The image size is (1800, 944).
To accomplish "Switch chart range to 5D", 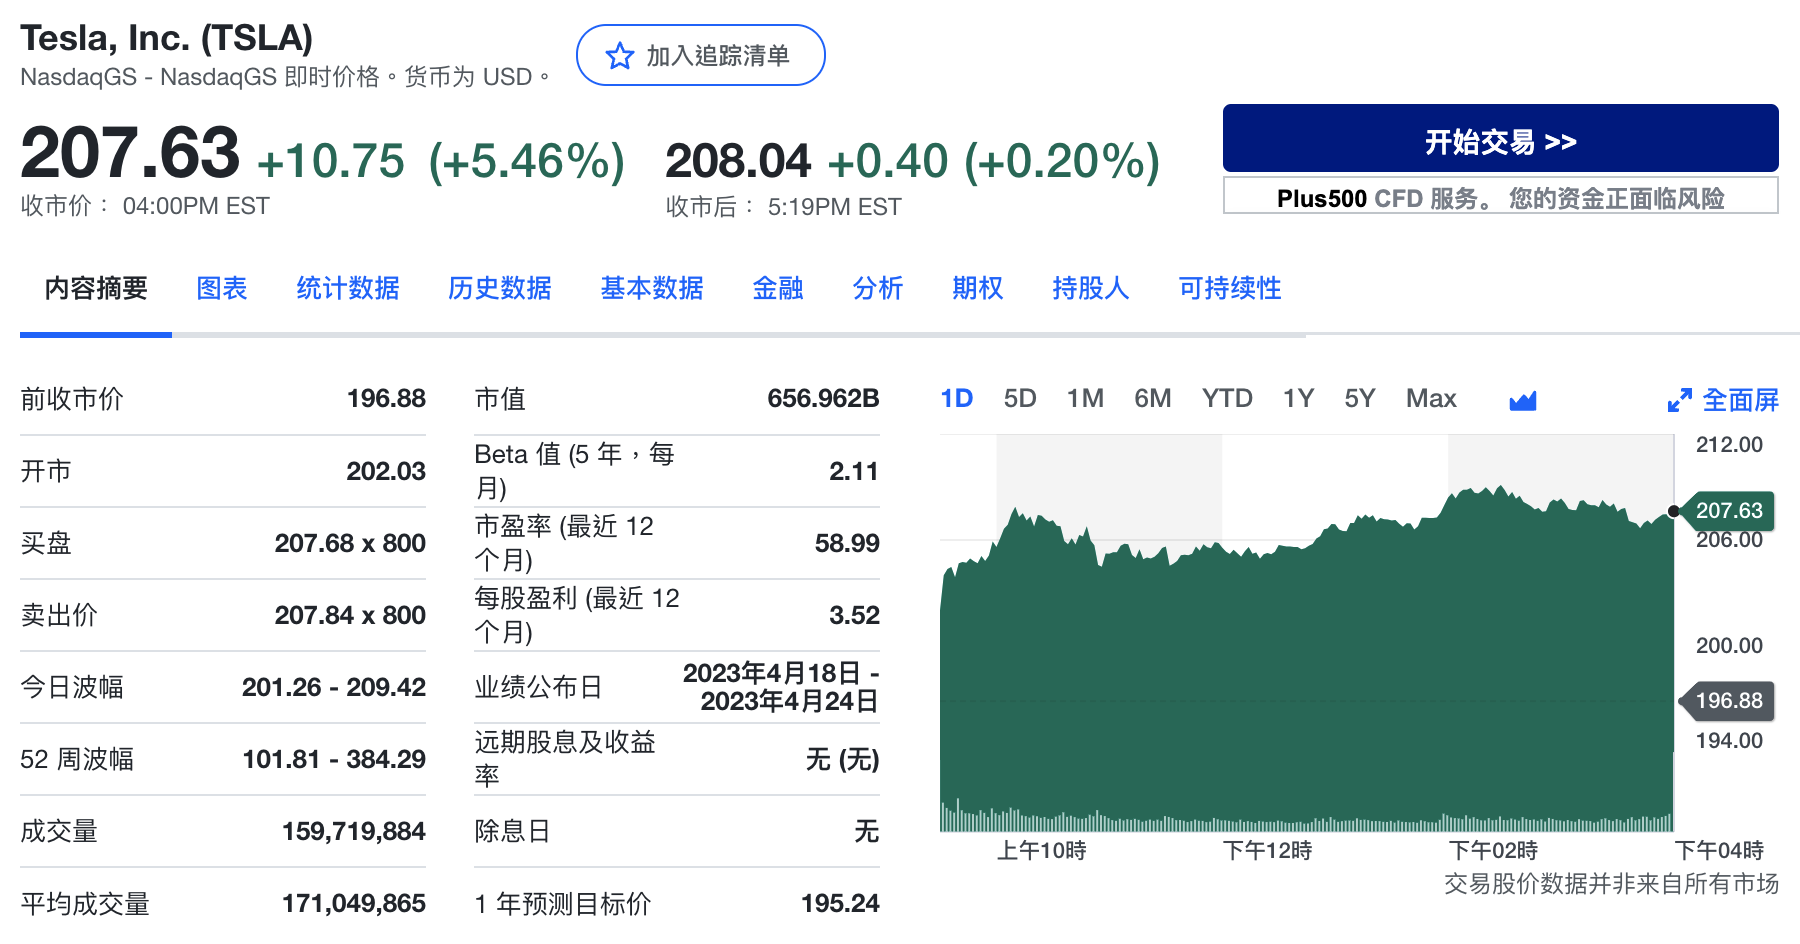I will (x=1020, y=399).
